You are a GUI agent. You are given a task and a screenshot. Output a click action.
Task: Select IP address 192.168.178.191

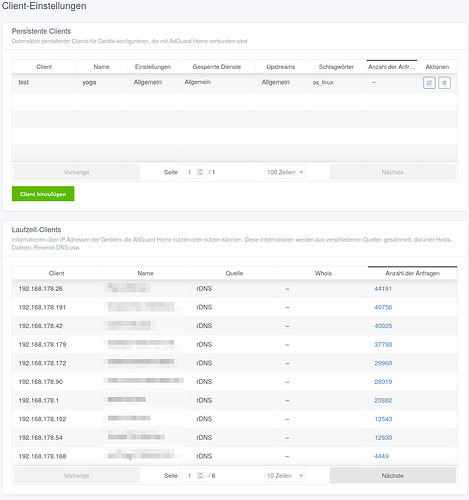click(x=42, y=307)
